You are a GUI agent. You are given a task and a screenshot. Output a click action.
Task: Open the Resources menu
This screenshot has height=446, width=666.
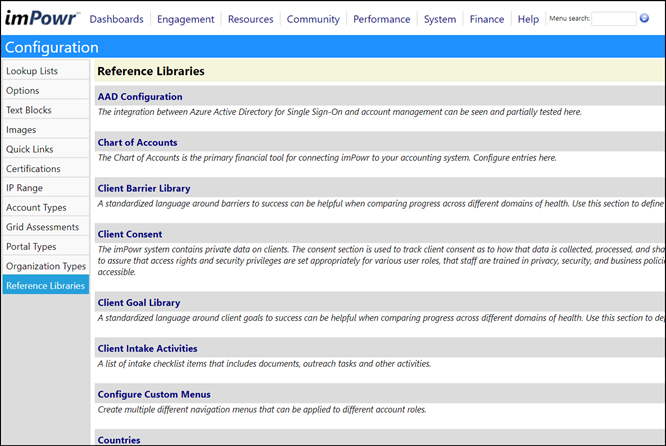251,19
